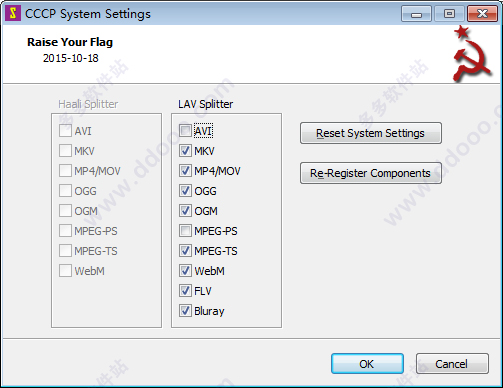503x388 pixels.
Task: Uncheck the FLV checkbox
Action: click(x=185, y=291)
